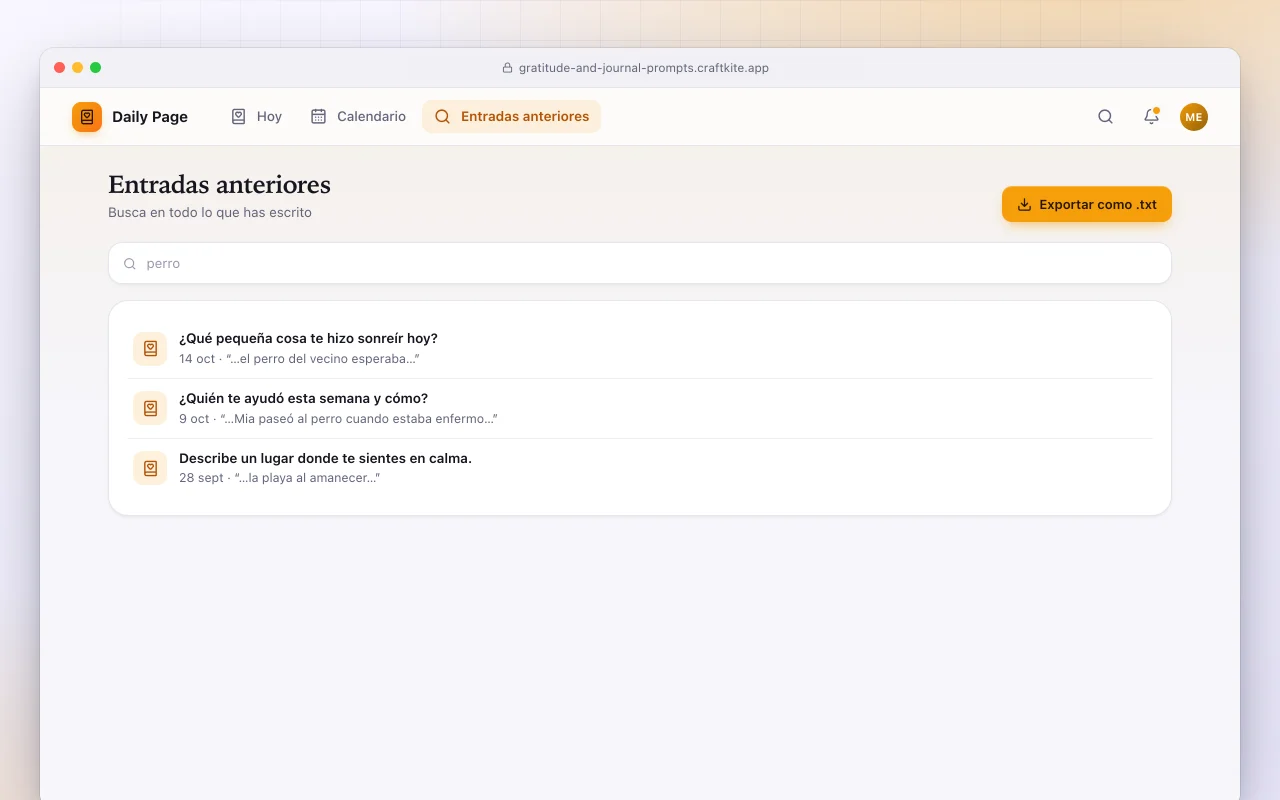Screen dimensions: 1280x800
Task: Click the browser address bar URL
Action: point(643,68)
